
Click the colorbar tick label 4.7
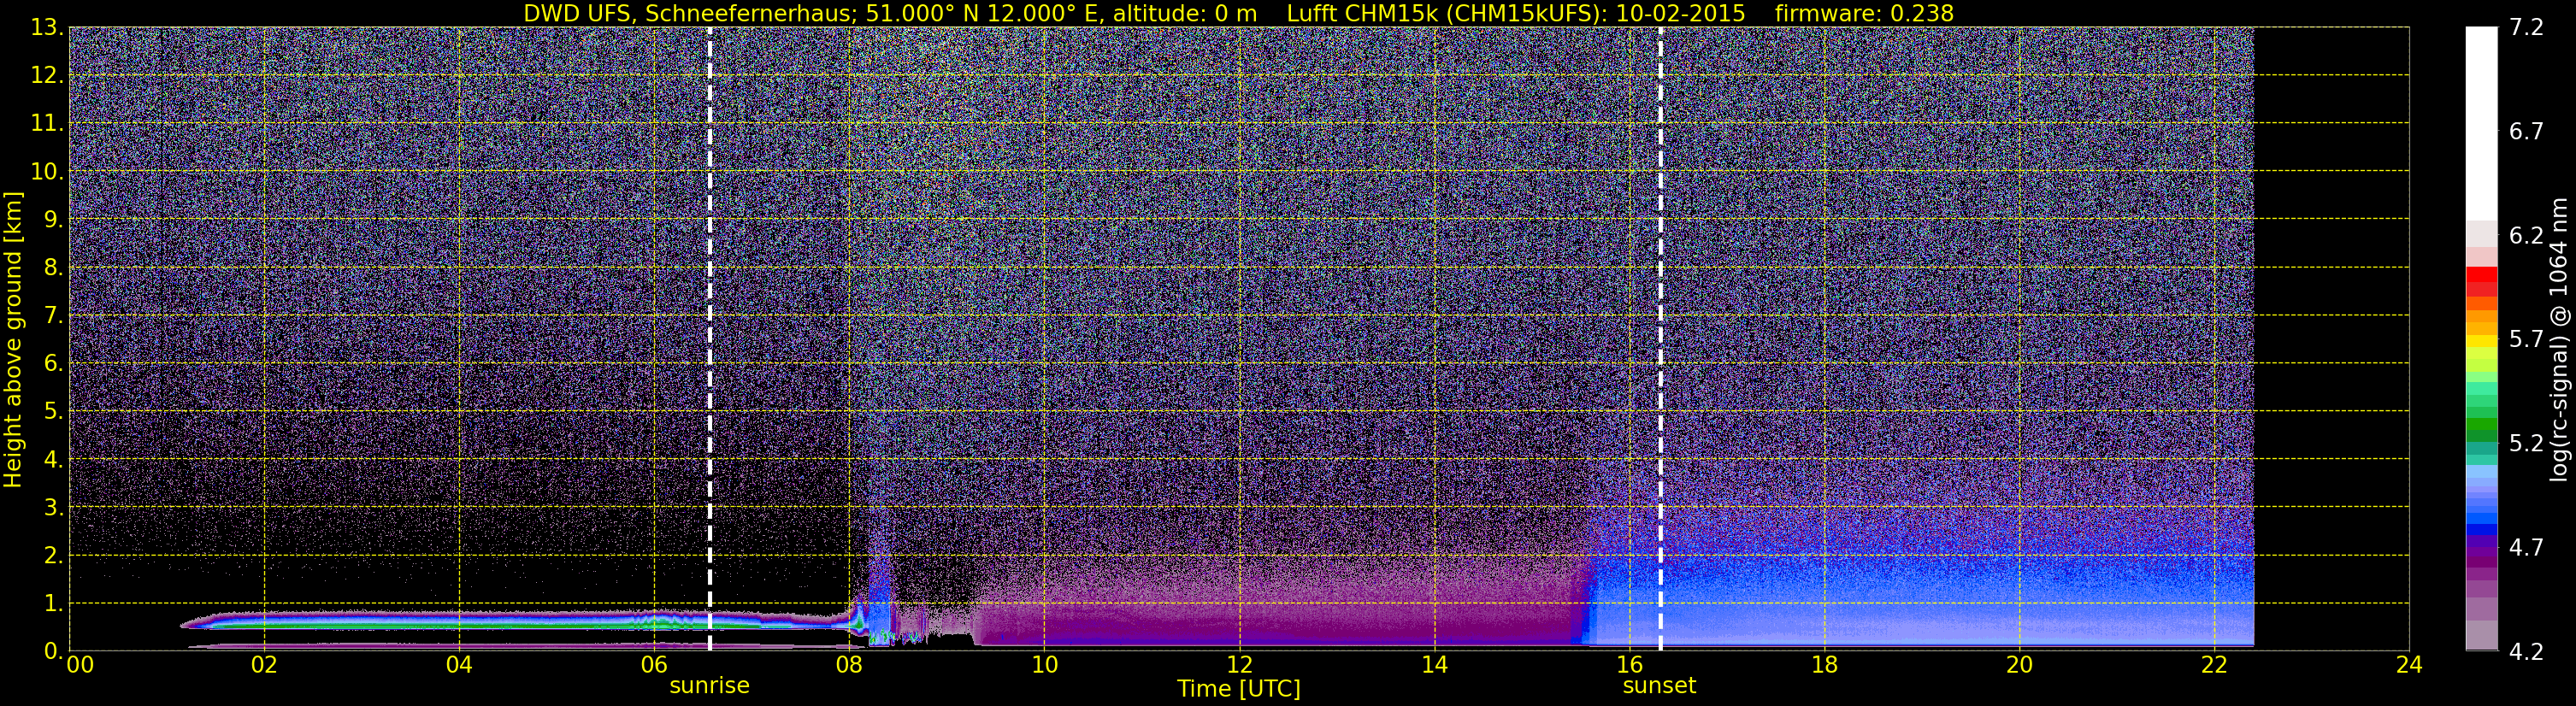tap(2526, 547)
